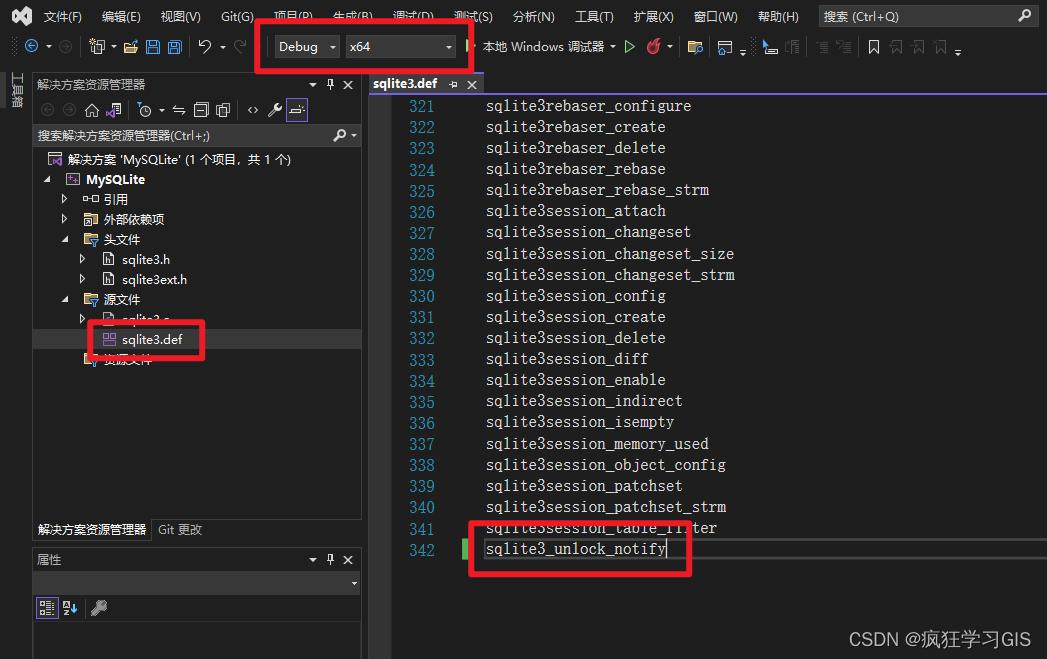Click the bookmark toggle icon in toolbar
Viewport: 1047px width, 659px height.
pyautogui.click(x=873, y=47)
